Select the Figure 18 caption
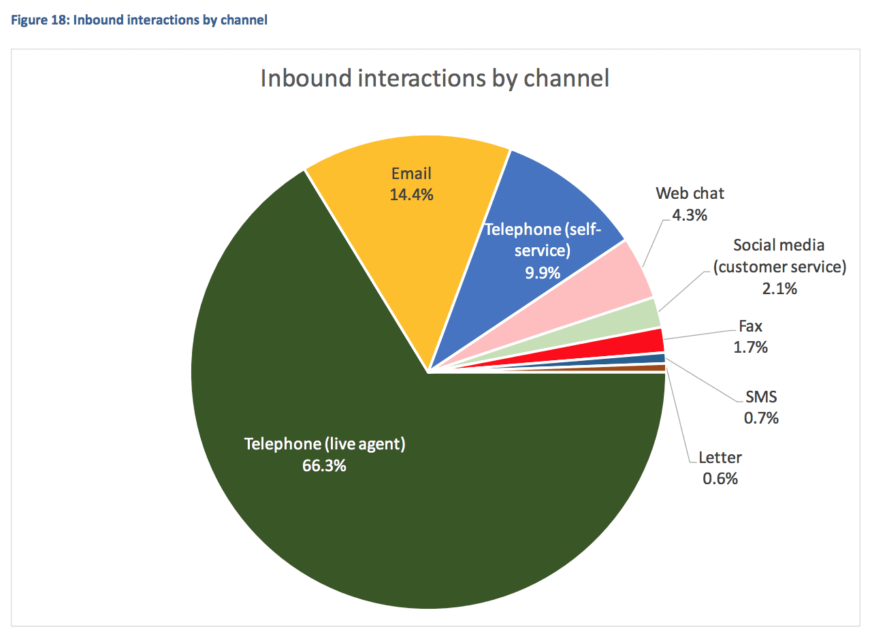The image size is (870, 636). pos(137,19)
